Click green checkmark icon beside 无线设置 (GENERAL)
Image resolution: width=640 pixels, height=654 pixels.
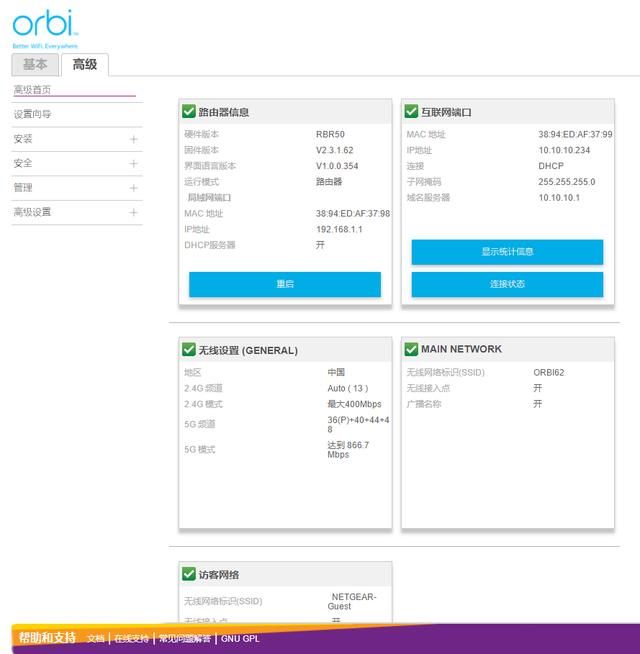(189, 350)
